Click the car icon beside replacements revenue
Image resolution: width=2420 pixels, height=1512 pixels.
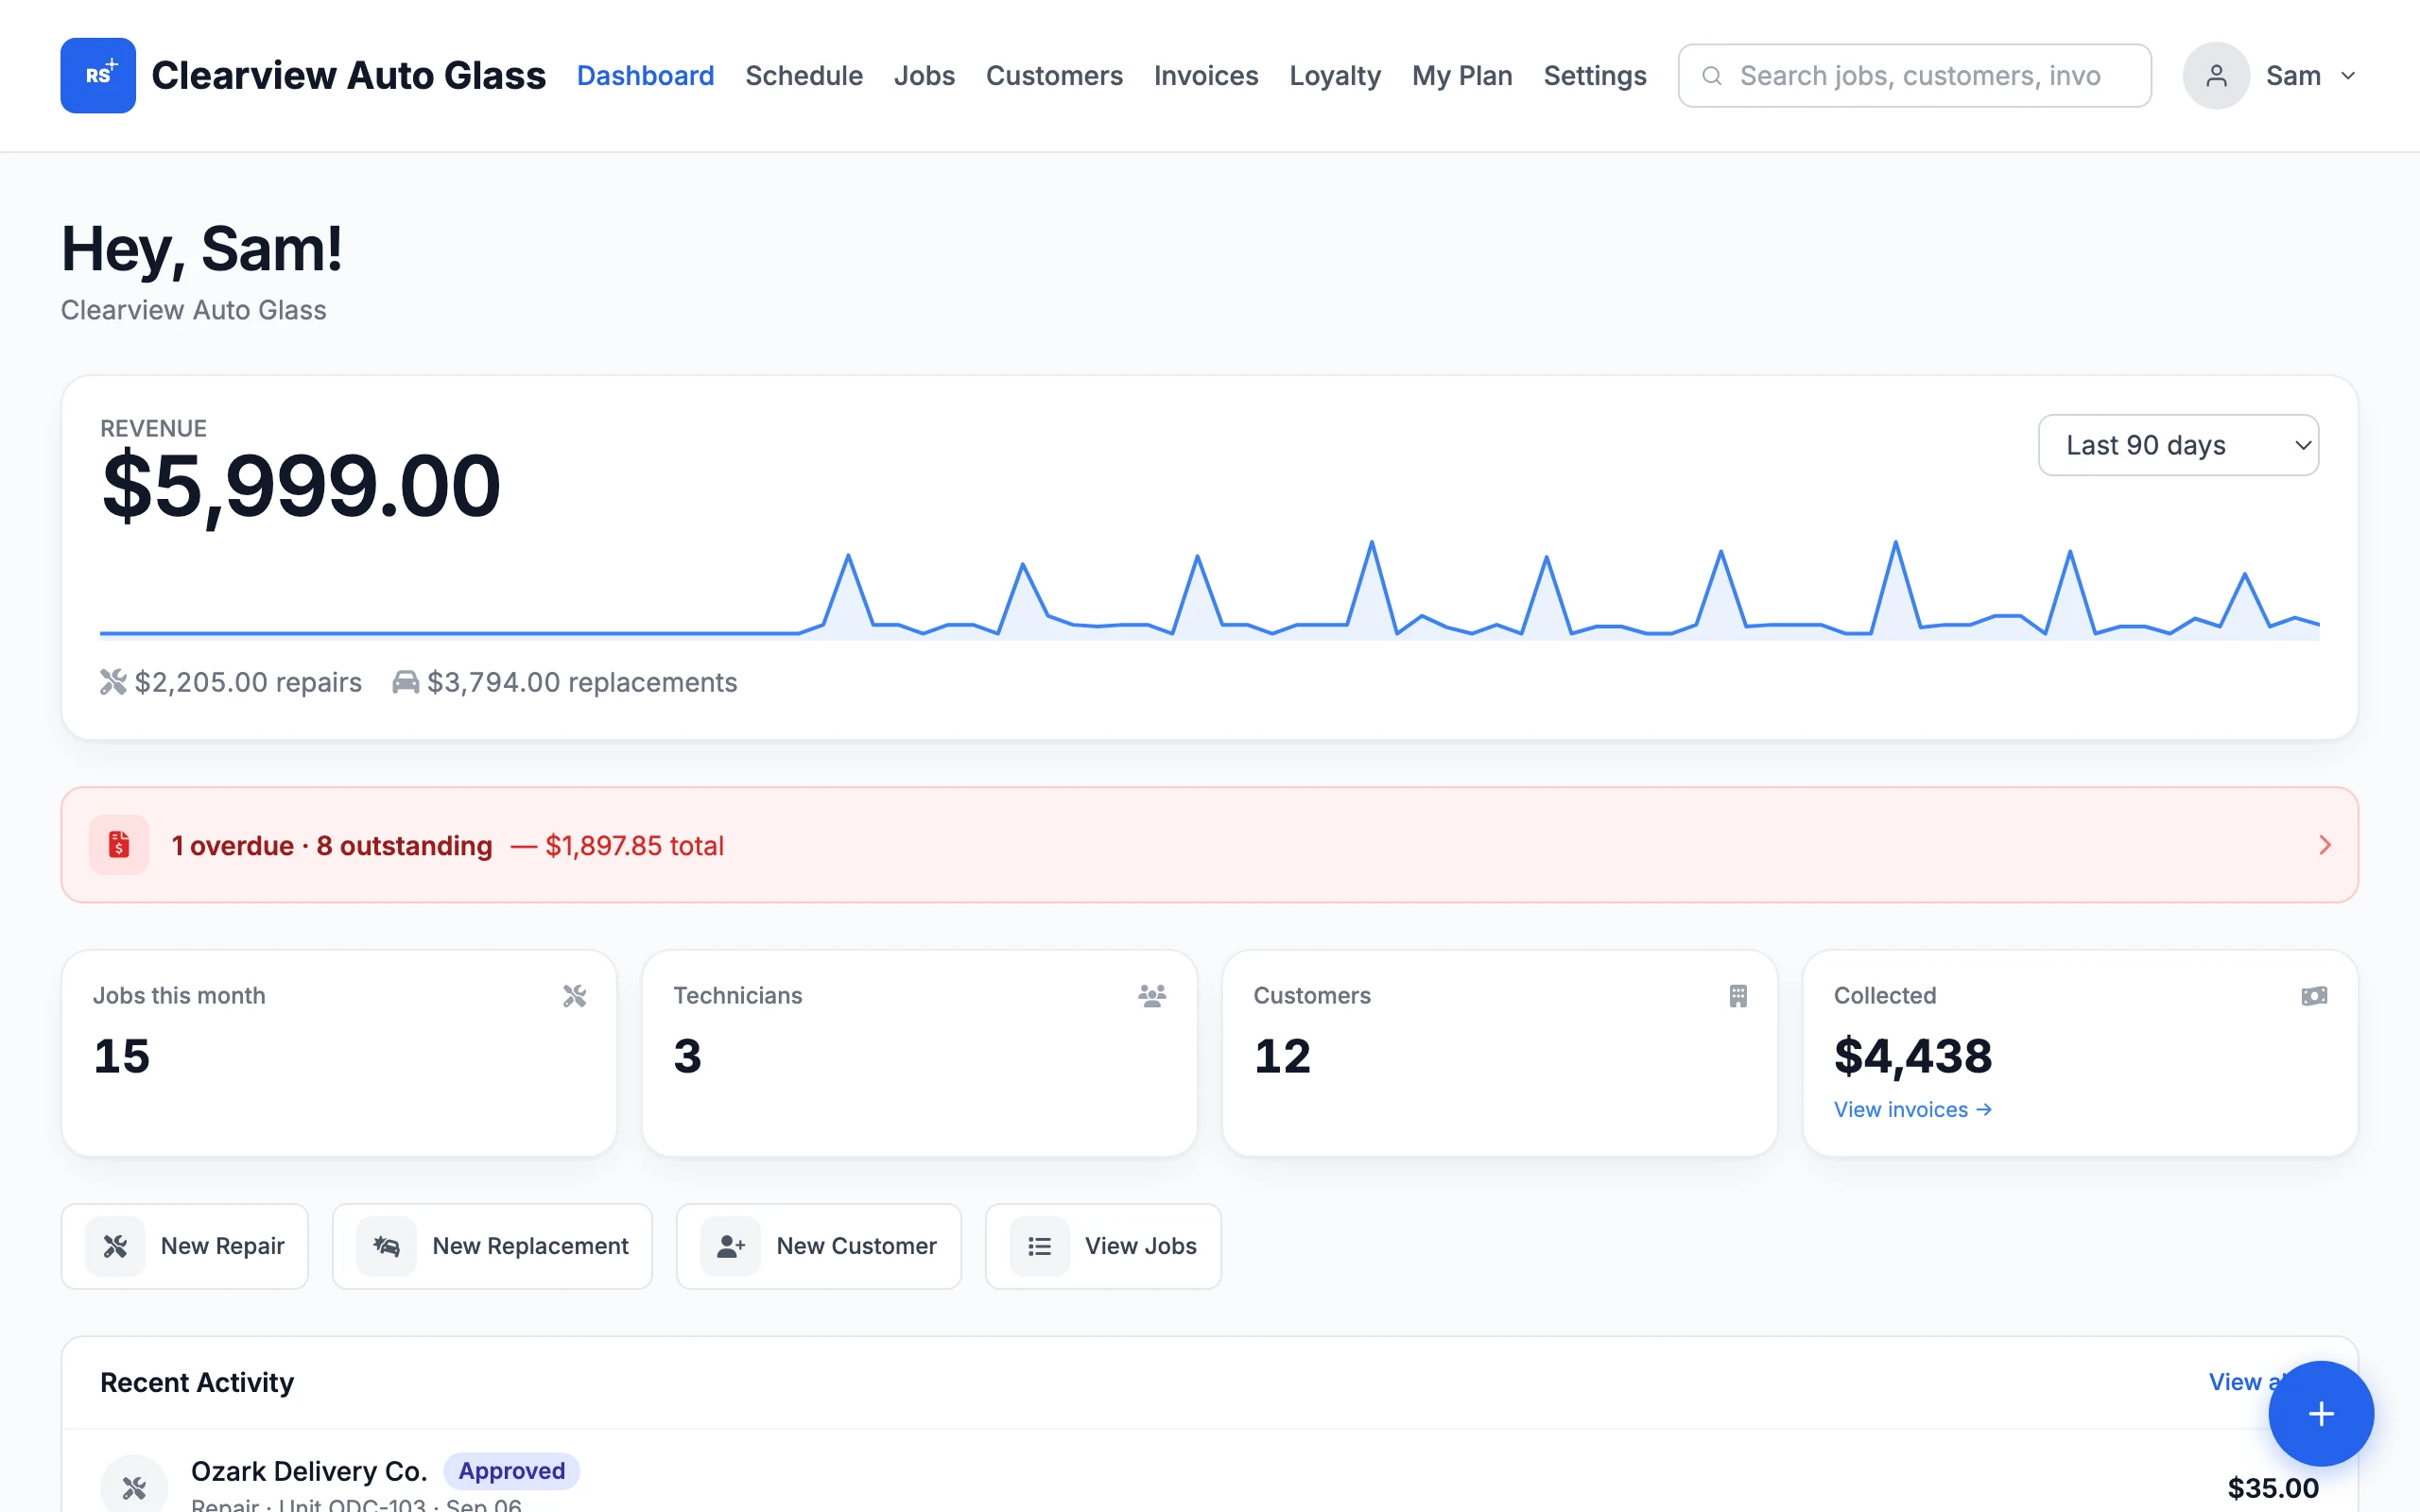click(x=405, y=682)
